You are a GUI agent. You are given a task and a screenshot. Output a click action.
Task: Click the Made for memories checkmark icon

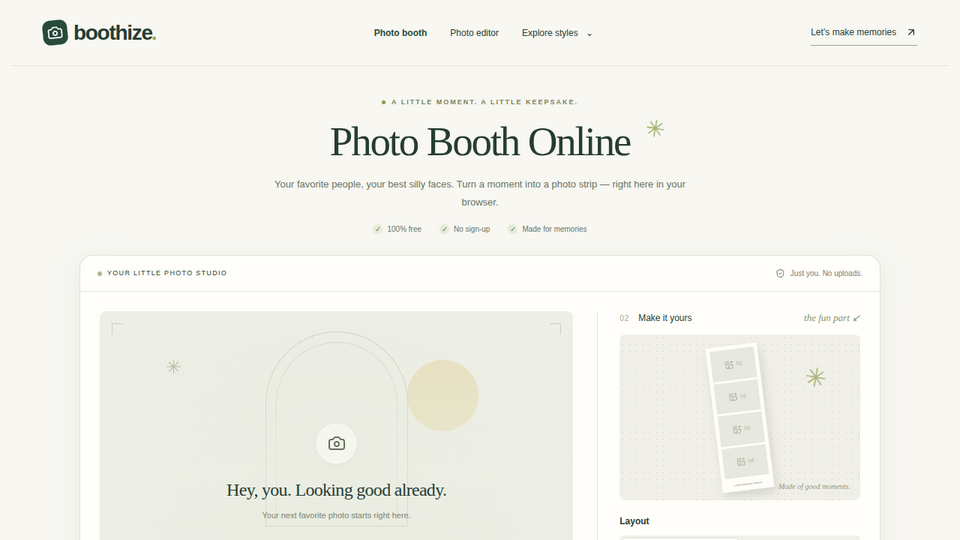(512, 229)
